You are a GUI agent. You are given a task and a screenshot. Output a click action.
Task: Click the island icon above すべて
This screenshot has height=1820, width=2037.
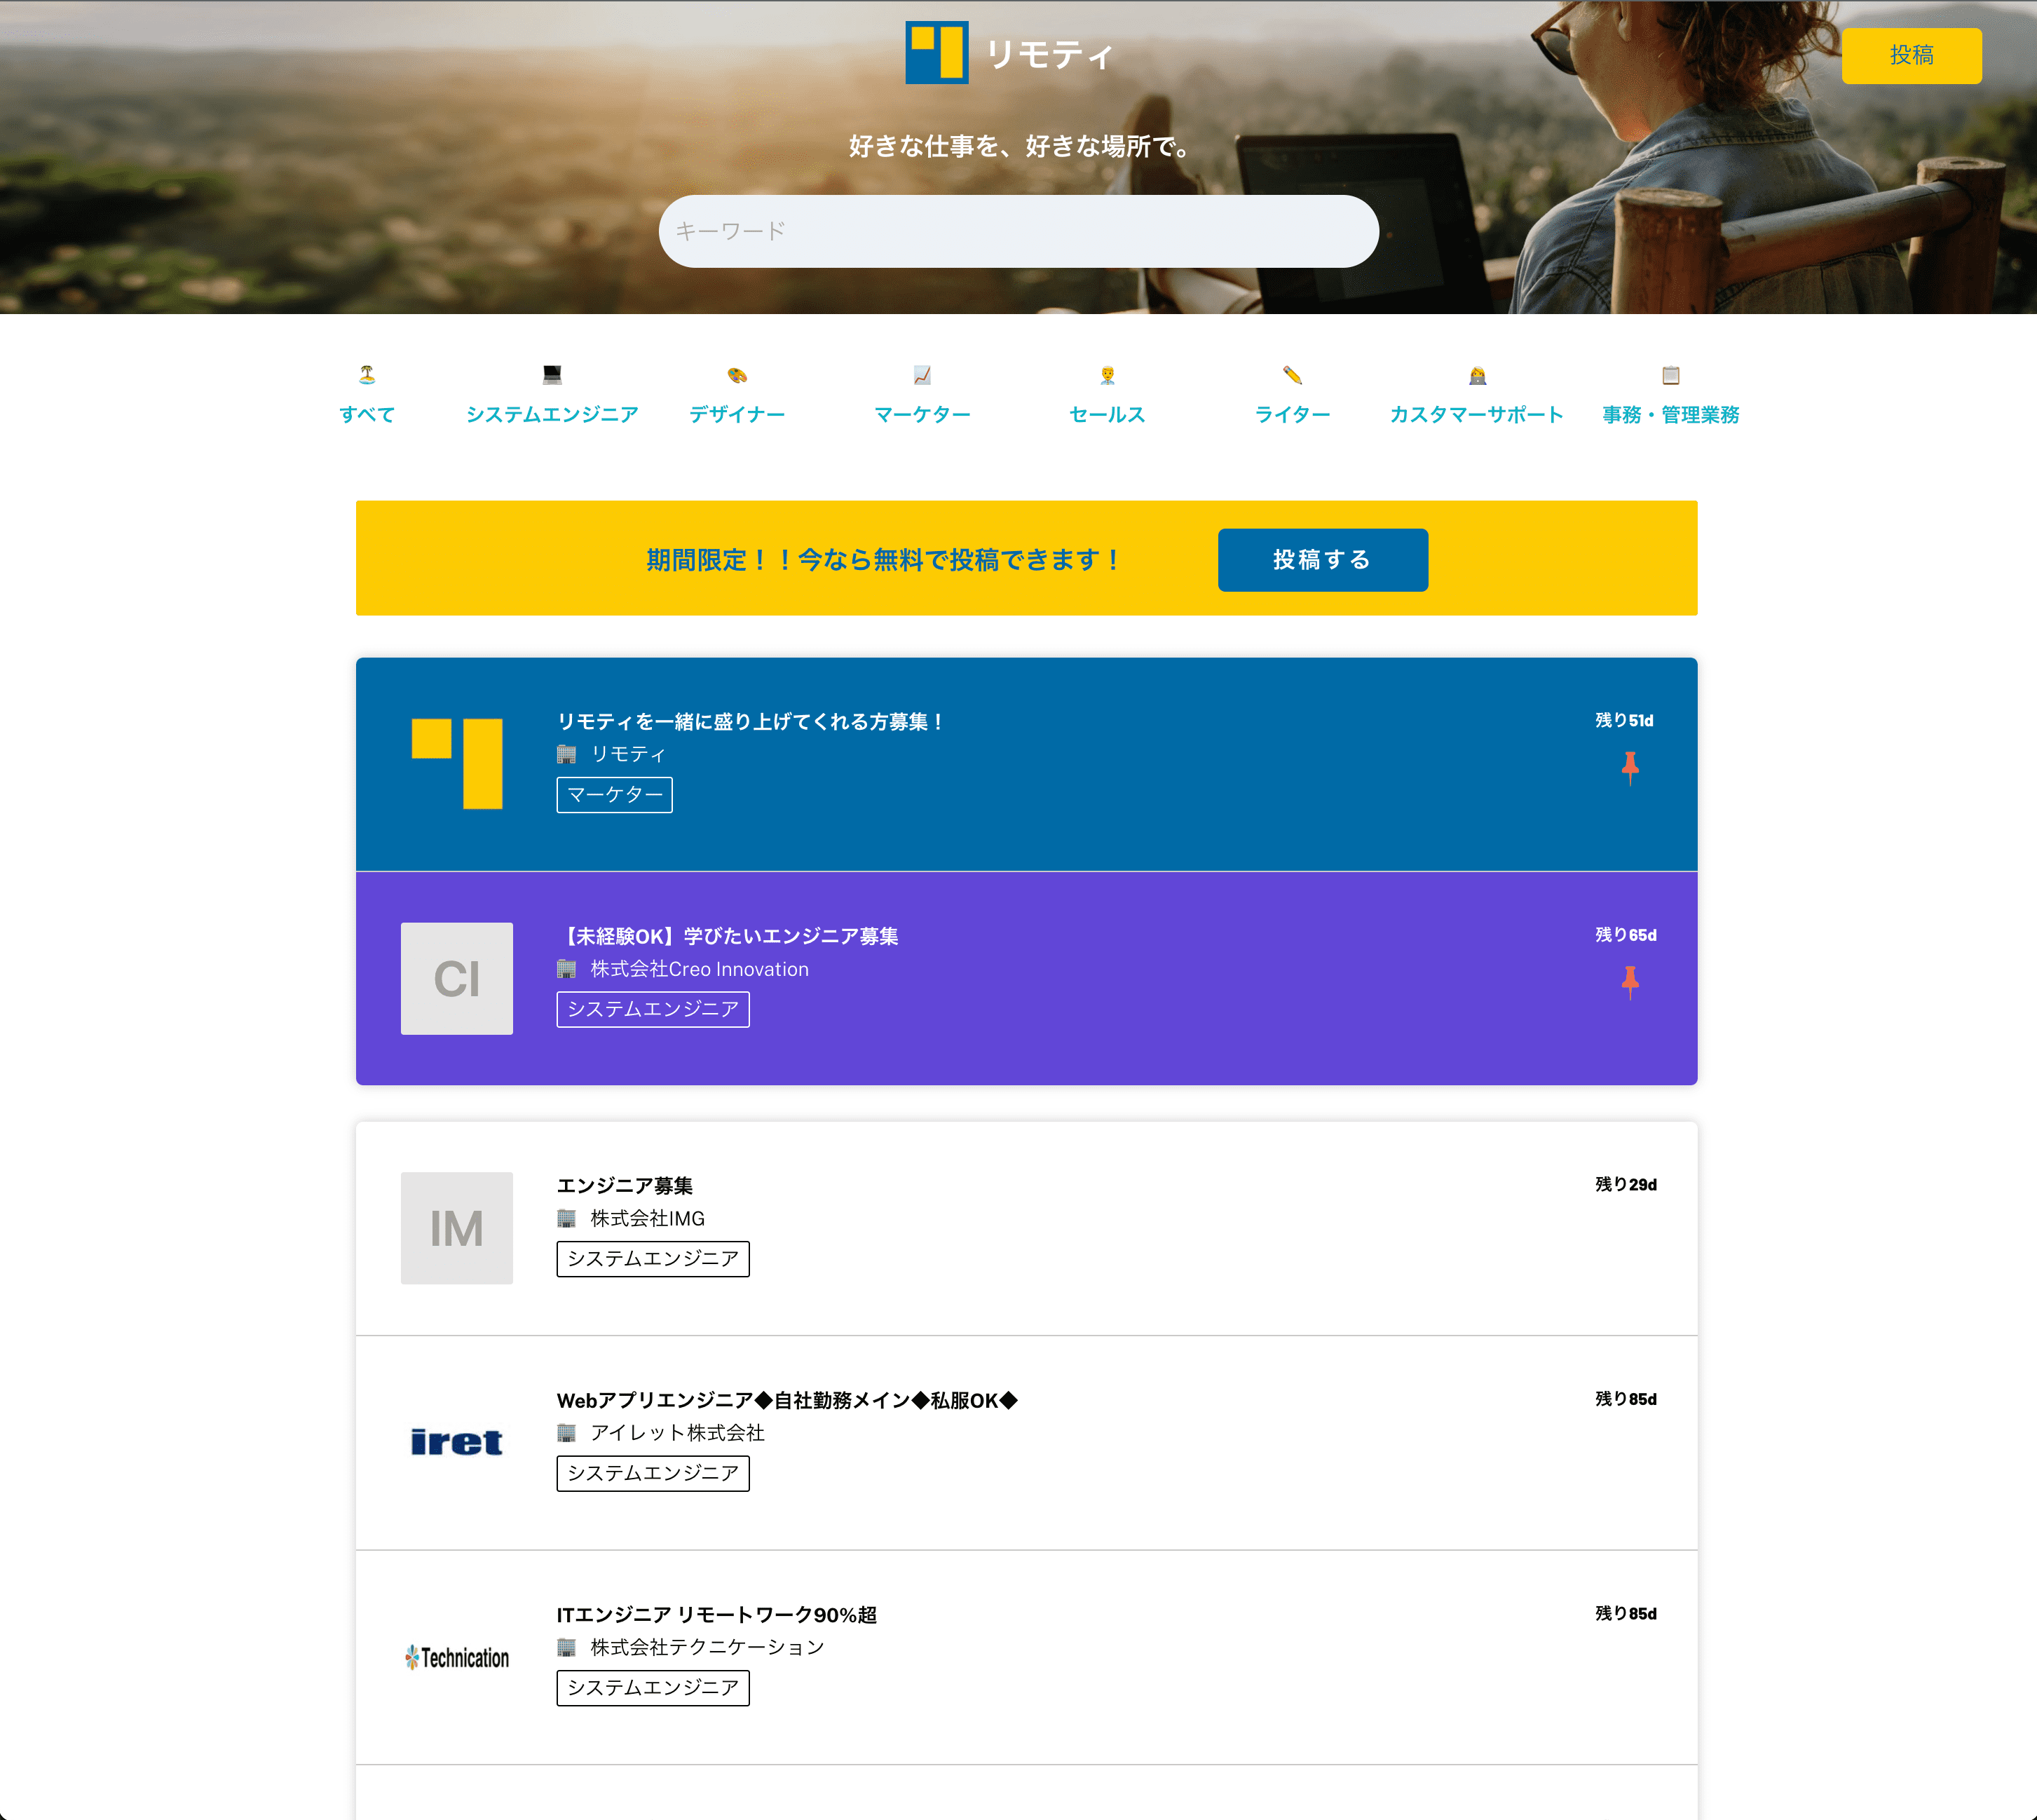point(367,375)
